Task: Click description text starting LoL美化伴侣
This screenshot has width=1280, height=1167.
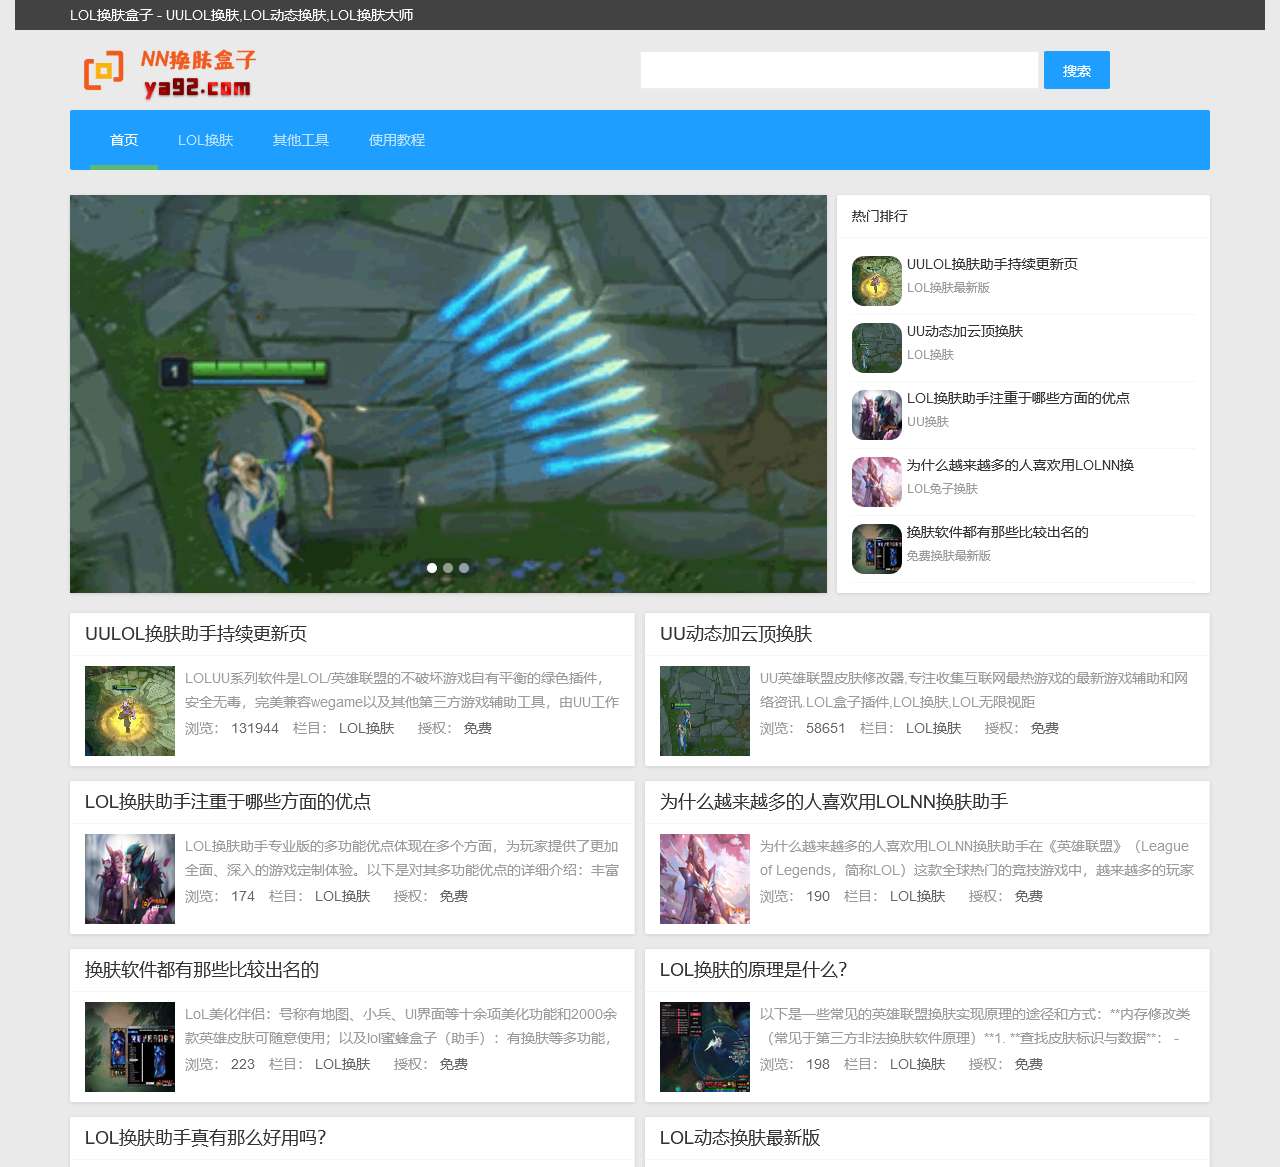Action: (401, 1026)
